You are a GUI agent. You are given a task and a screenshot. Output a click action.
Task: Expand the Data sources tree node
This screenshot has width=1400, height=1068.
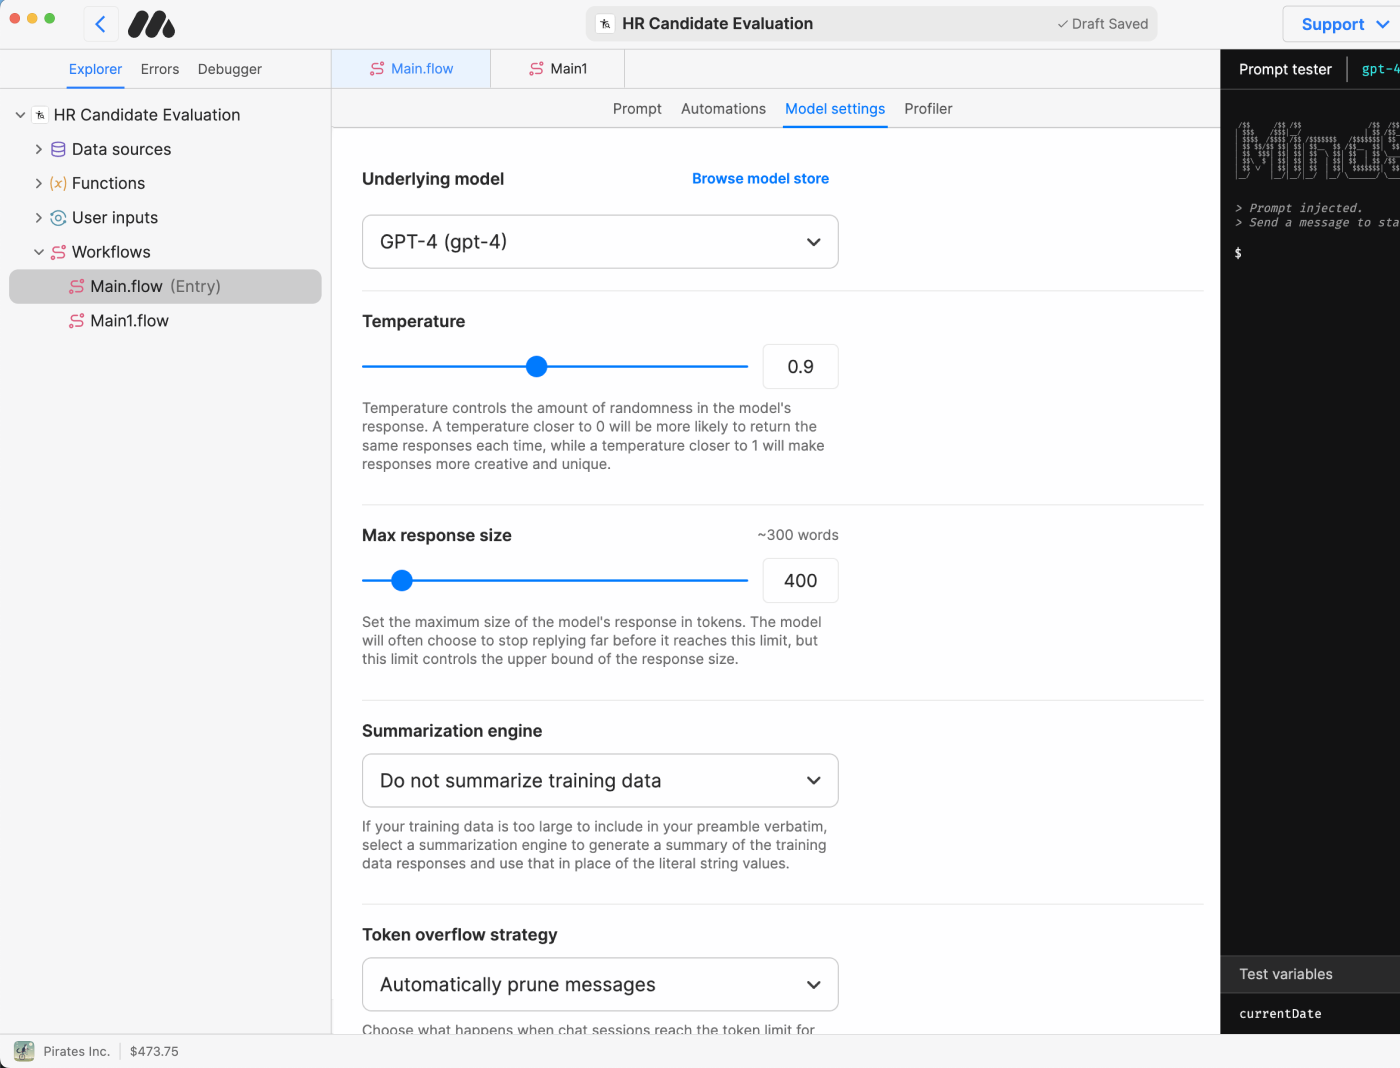tap(39, 149)
